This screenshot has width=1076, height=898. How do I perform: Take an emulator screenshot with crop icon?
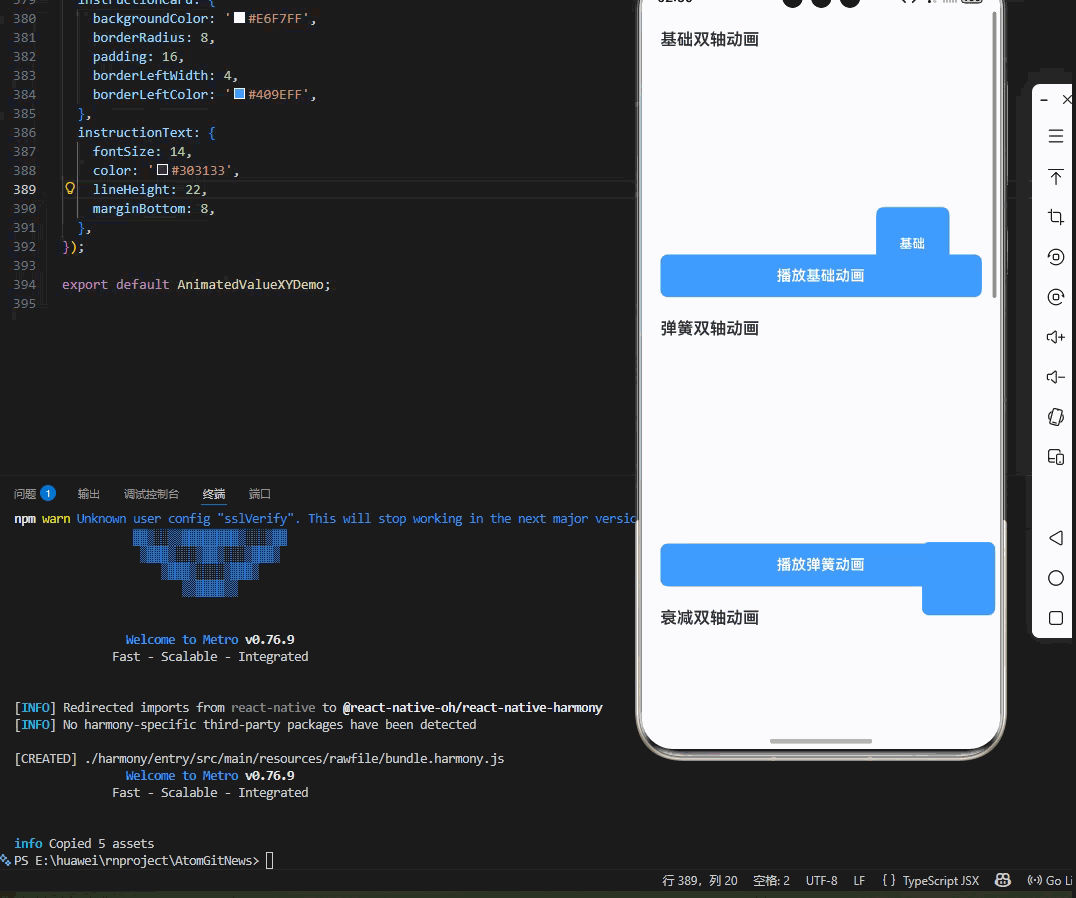(1055, 217)
